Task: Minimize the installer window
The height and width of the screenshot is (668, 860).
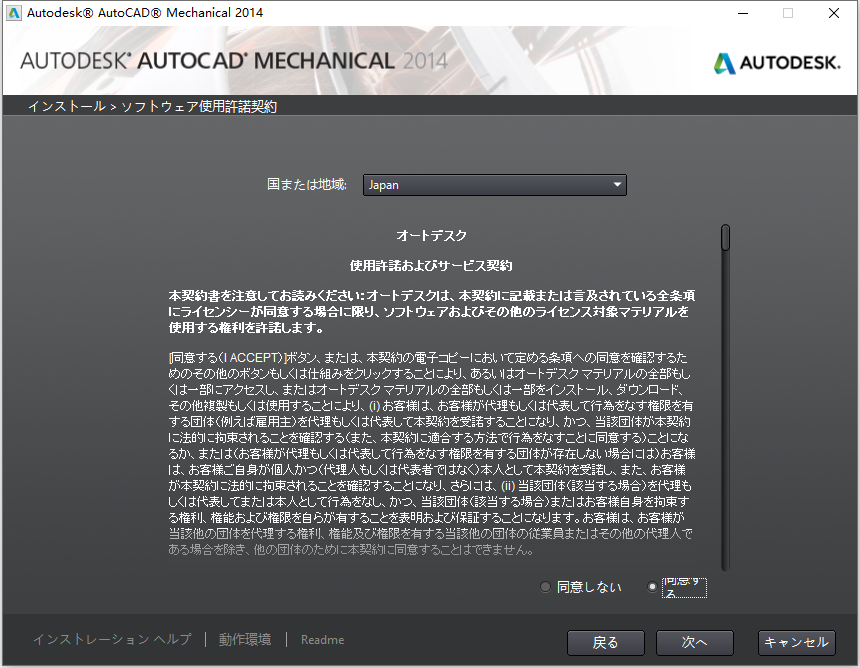Action: (x=743, y=13)
